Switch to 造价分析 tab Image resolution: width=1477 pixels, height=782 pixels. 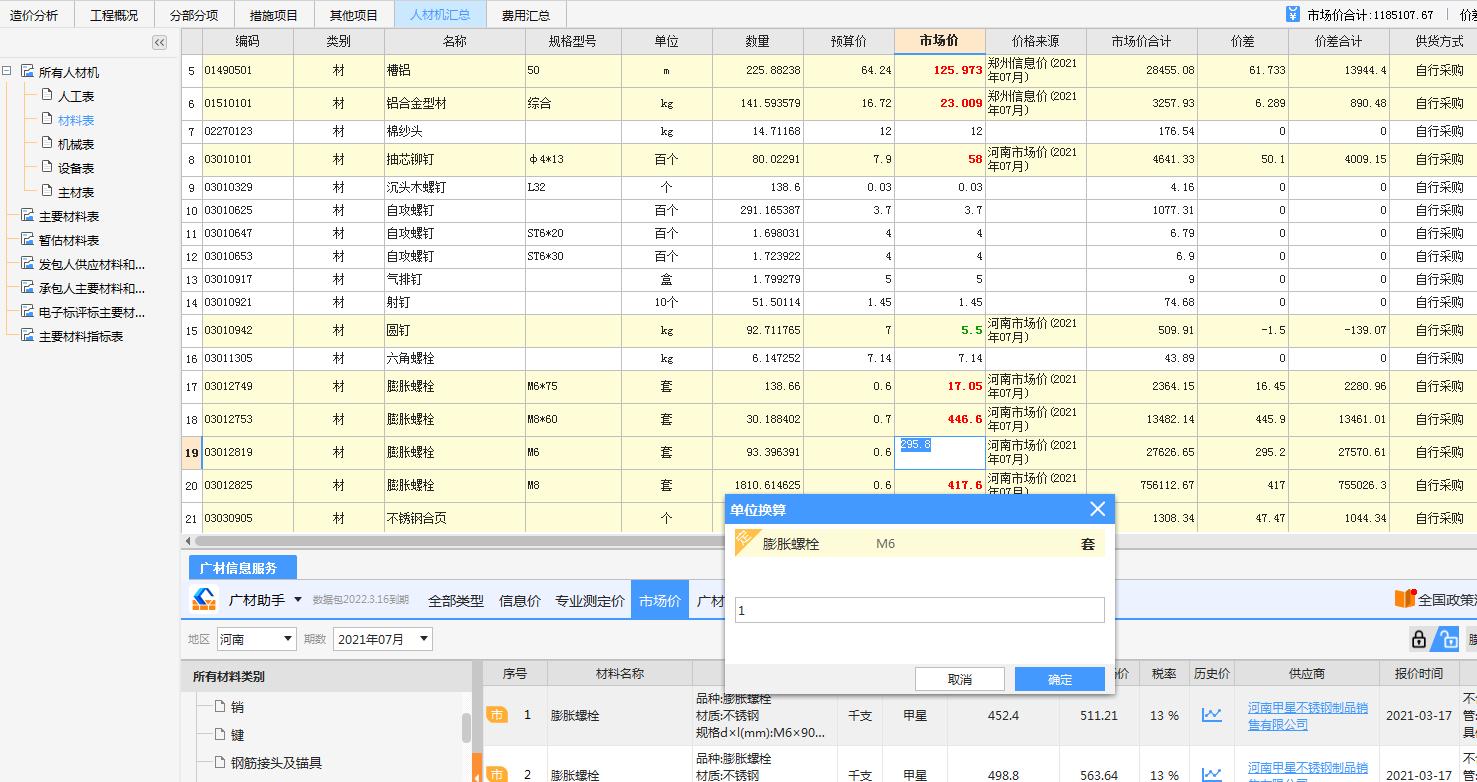[34, 15]
